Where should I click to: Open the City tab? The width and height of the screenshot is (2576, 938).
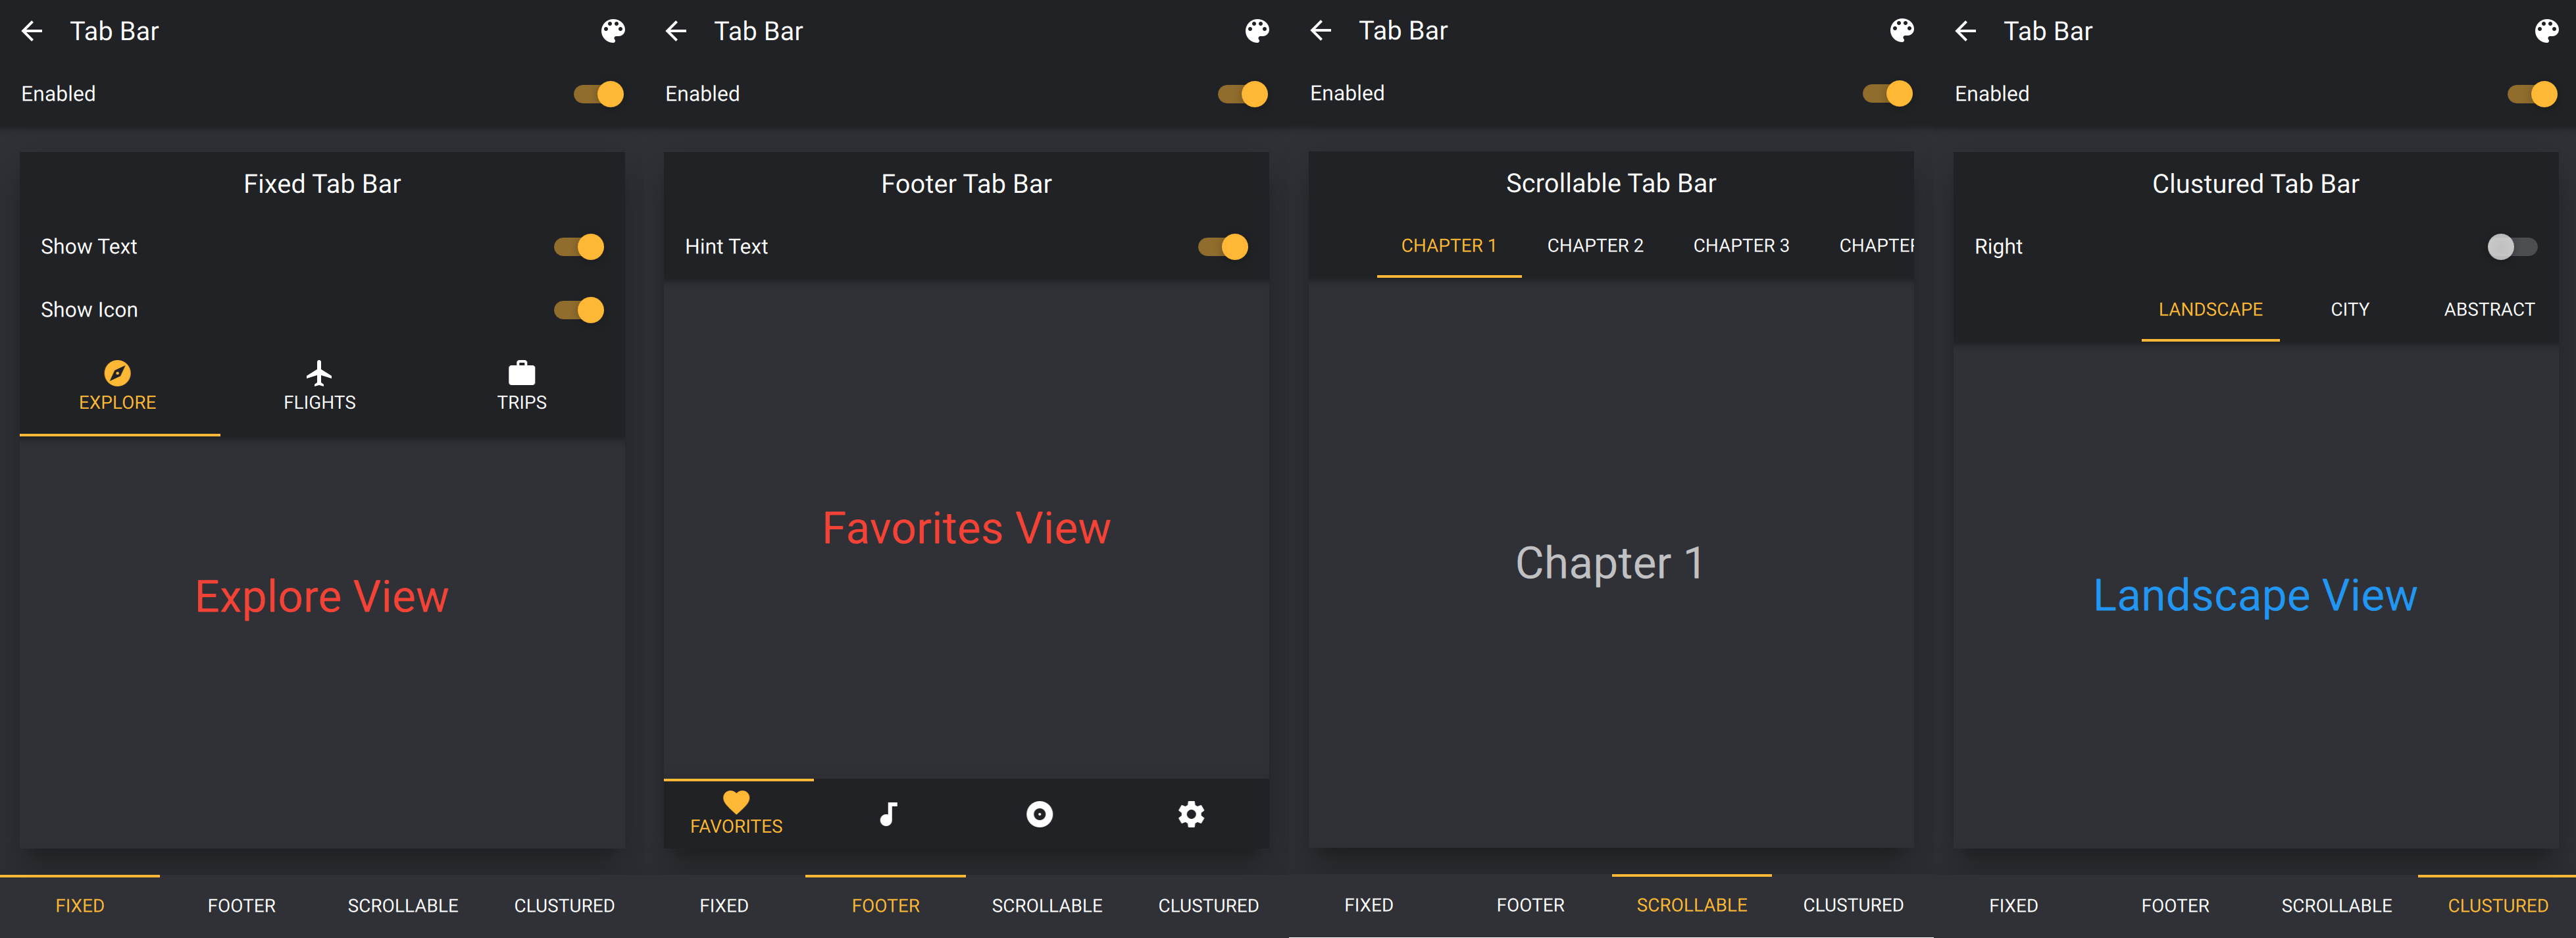coord(2349,310)
